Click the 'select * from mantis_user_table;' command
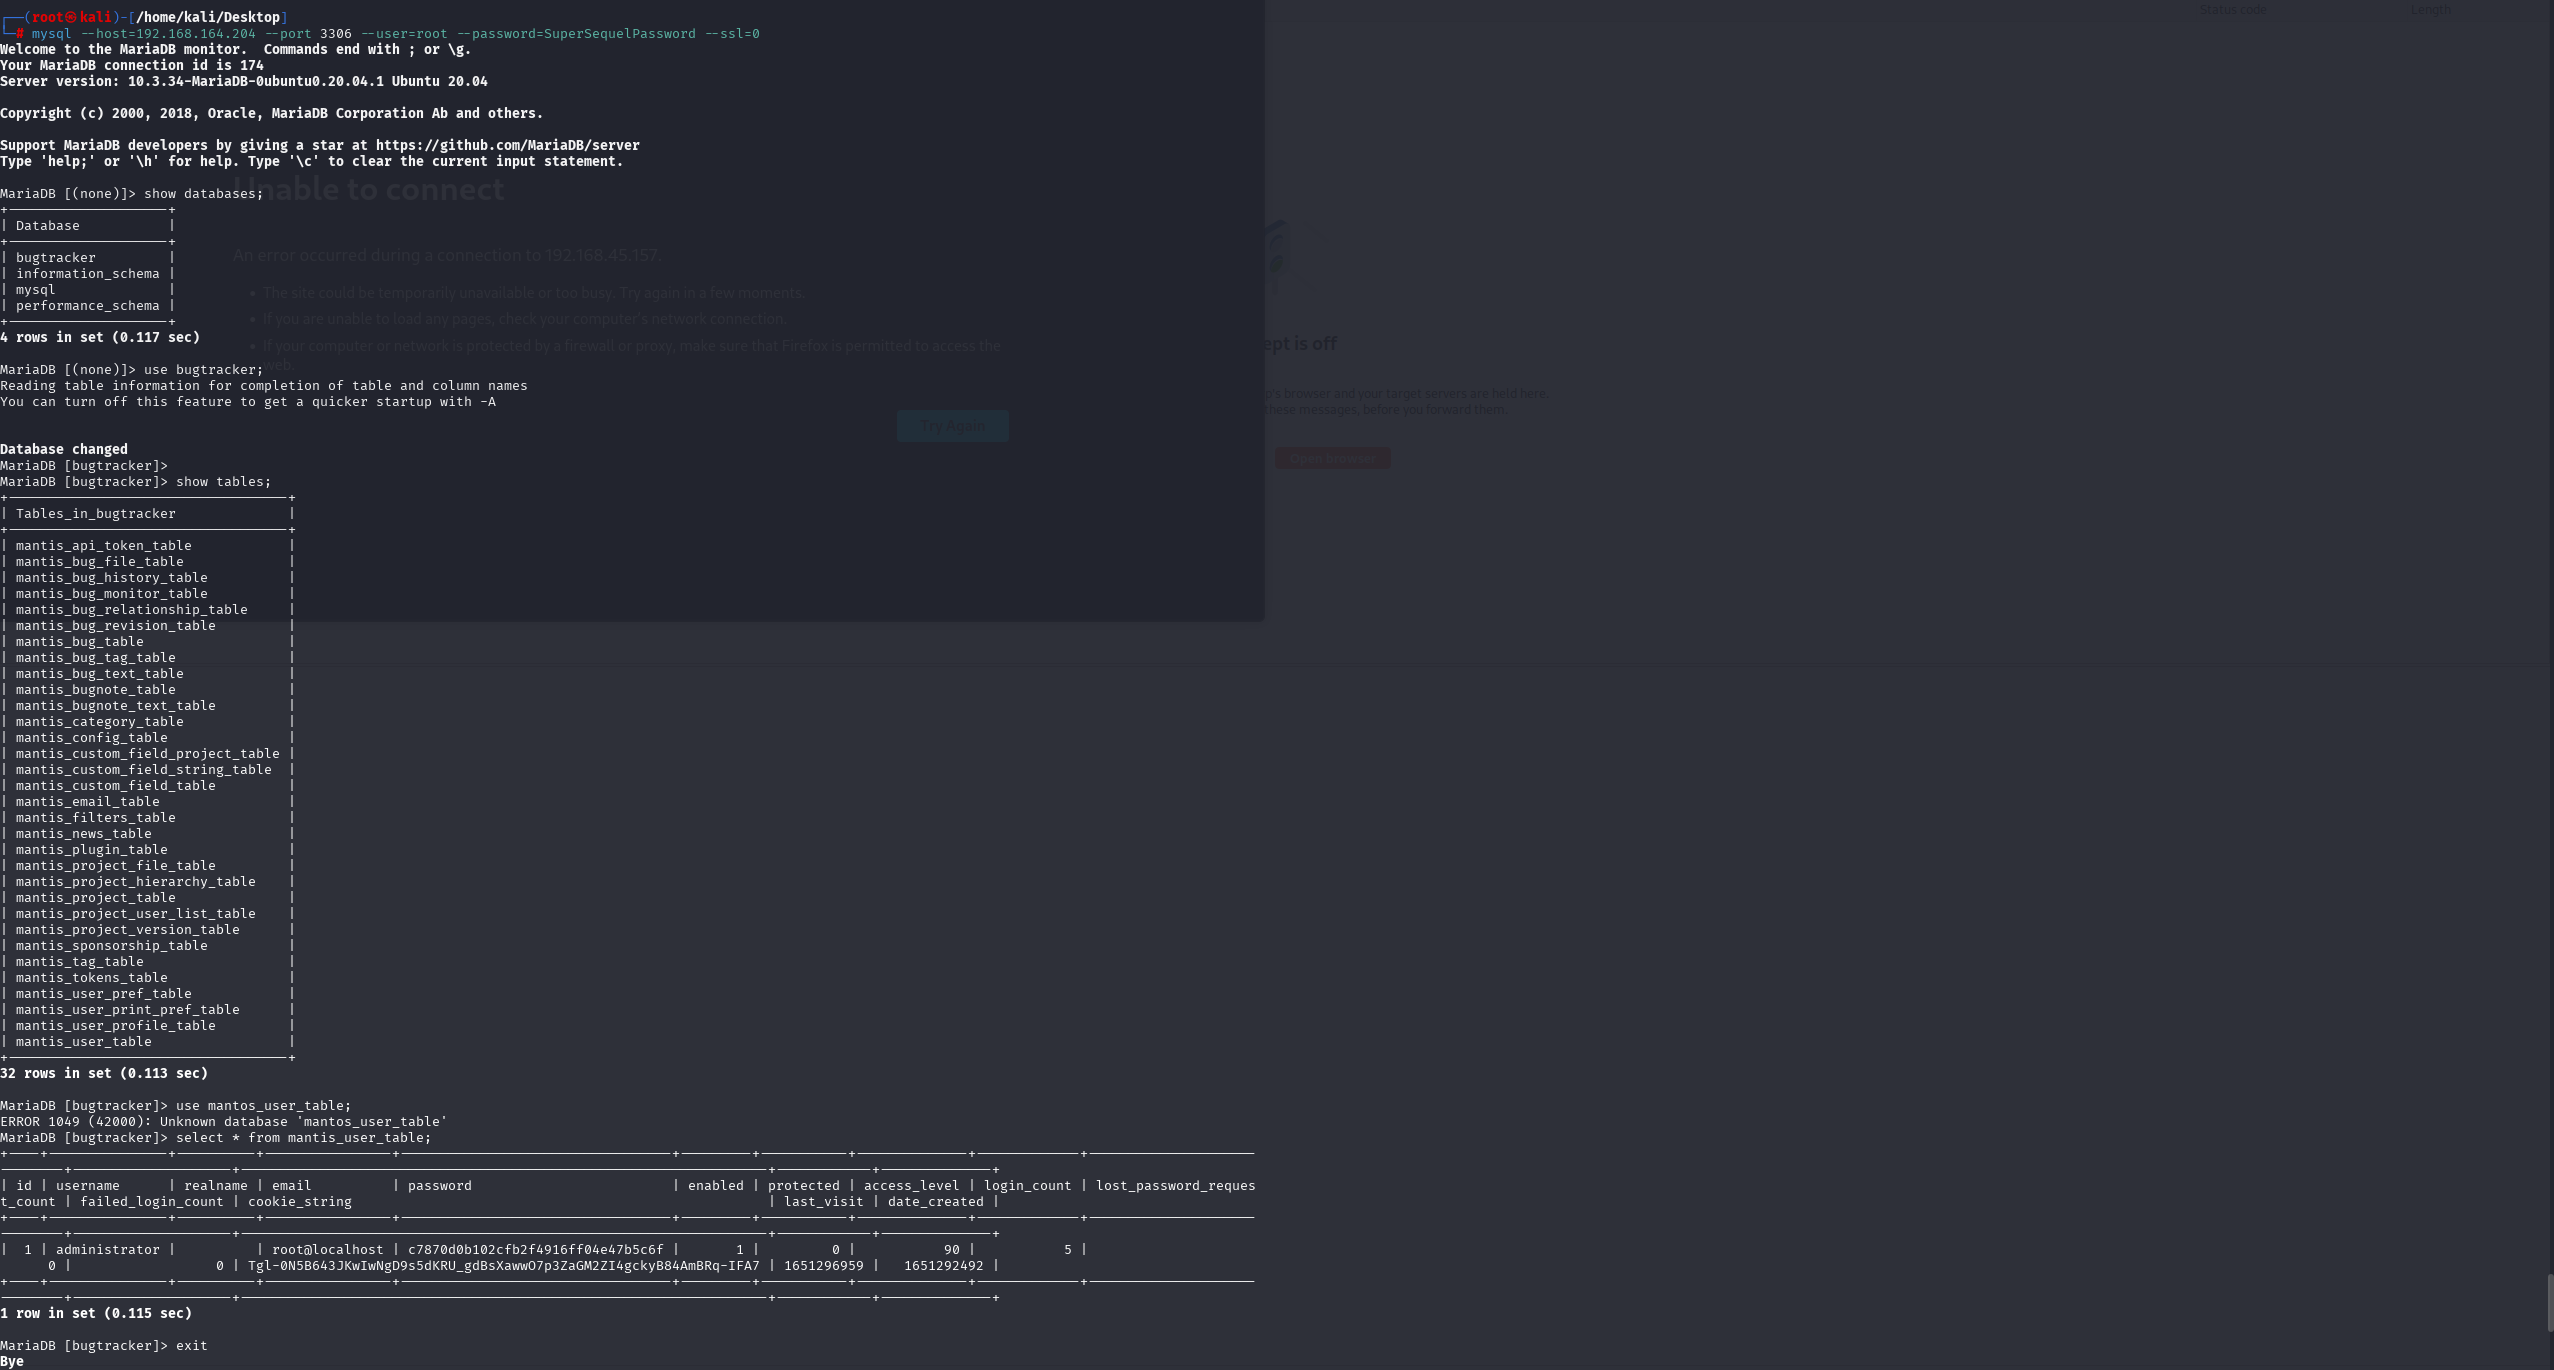2554x1370 pixels. [x=304, y=1138]
